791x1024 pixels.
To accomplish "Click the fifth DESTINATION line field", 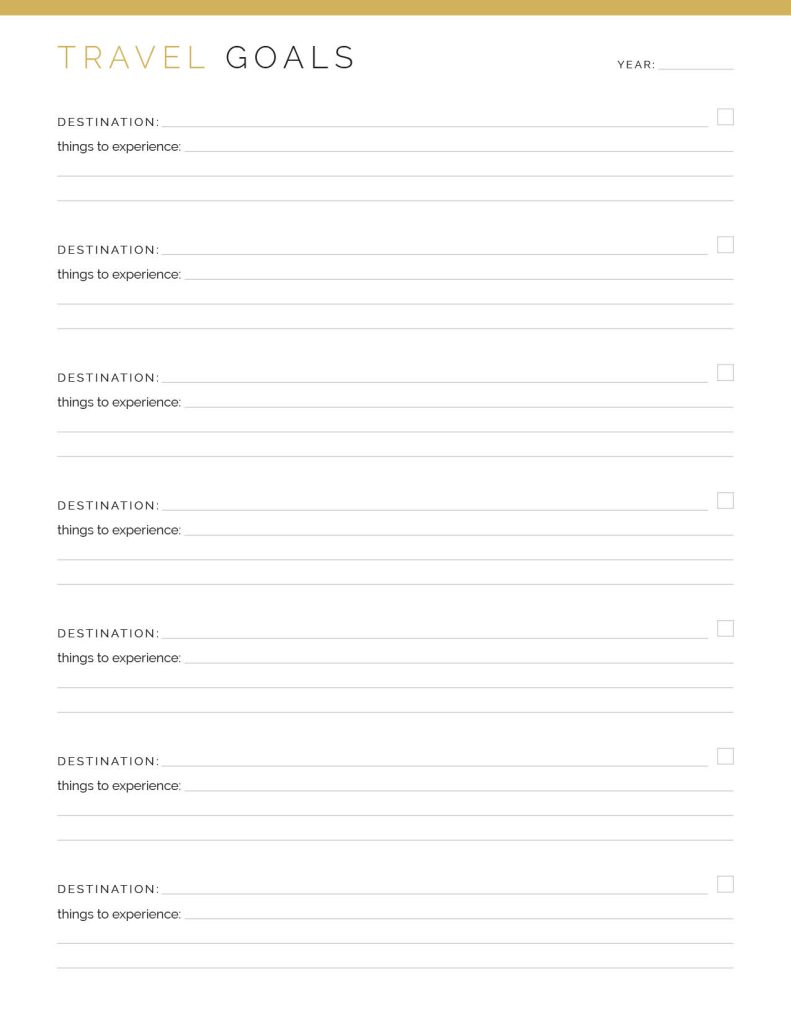I will pos(434,633).
